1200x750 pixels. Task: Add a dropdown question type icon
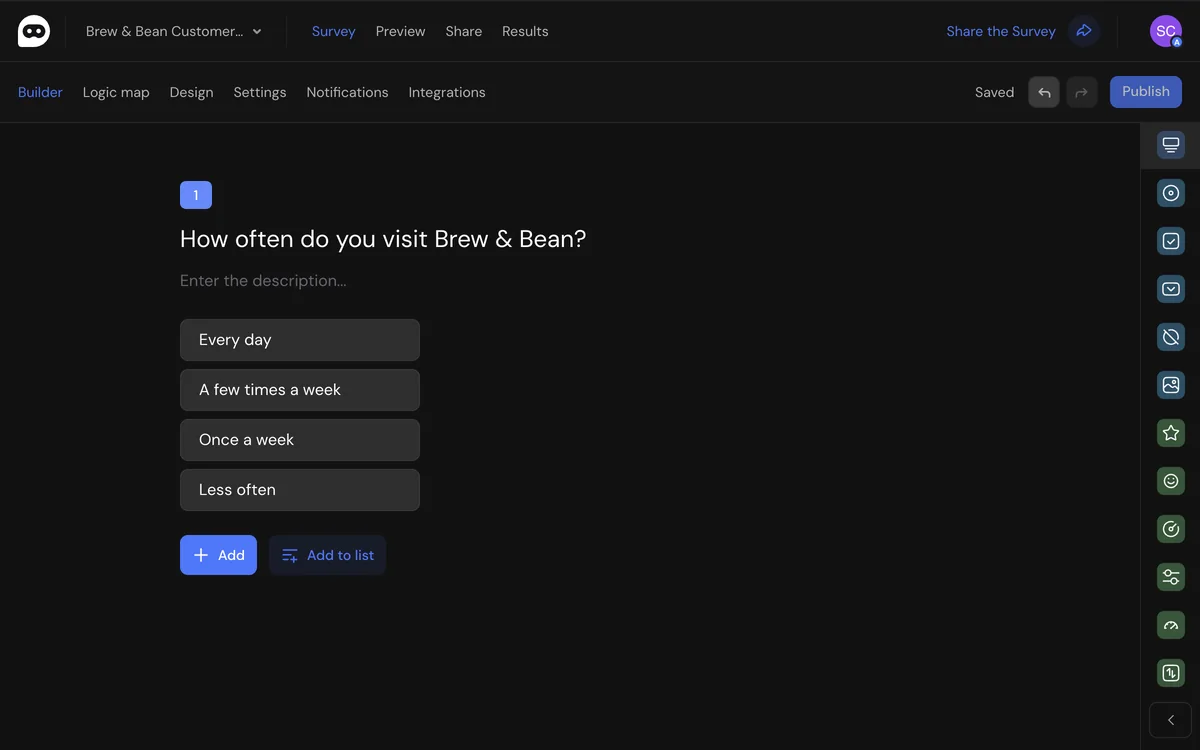click(x=1171, y=289)
